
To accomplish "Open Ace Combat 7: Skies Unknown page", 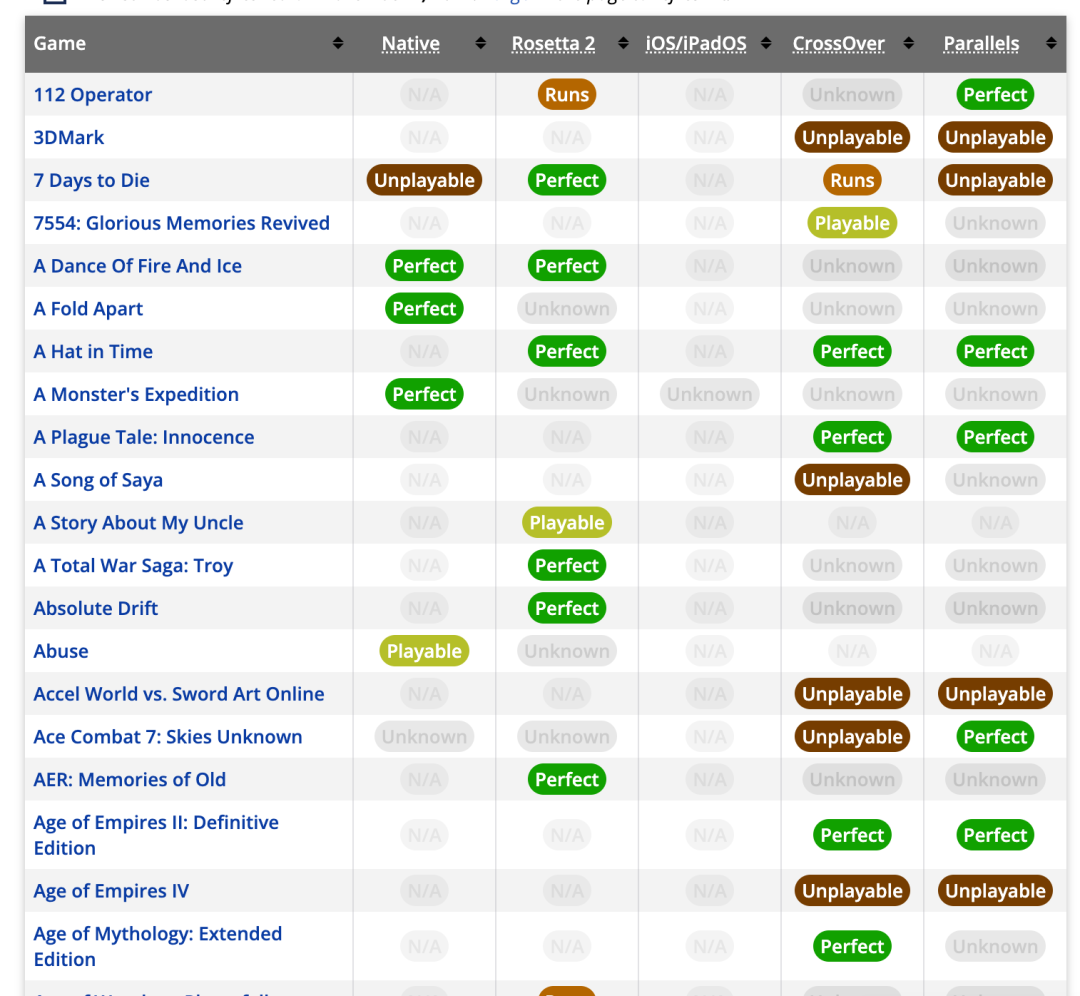I will coord(168,736).
